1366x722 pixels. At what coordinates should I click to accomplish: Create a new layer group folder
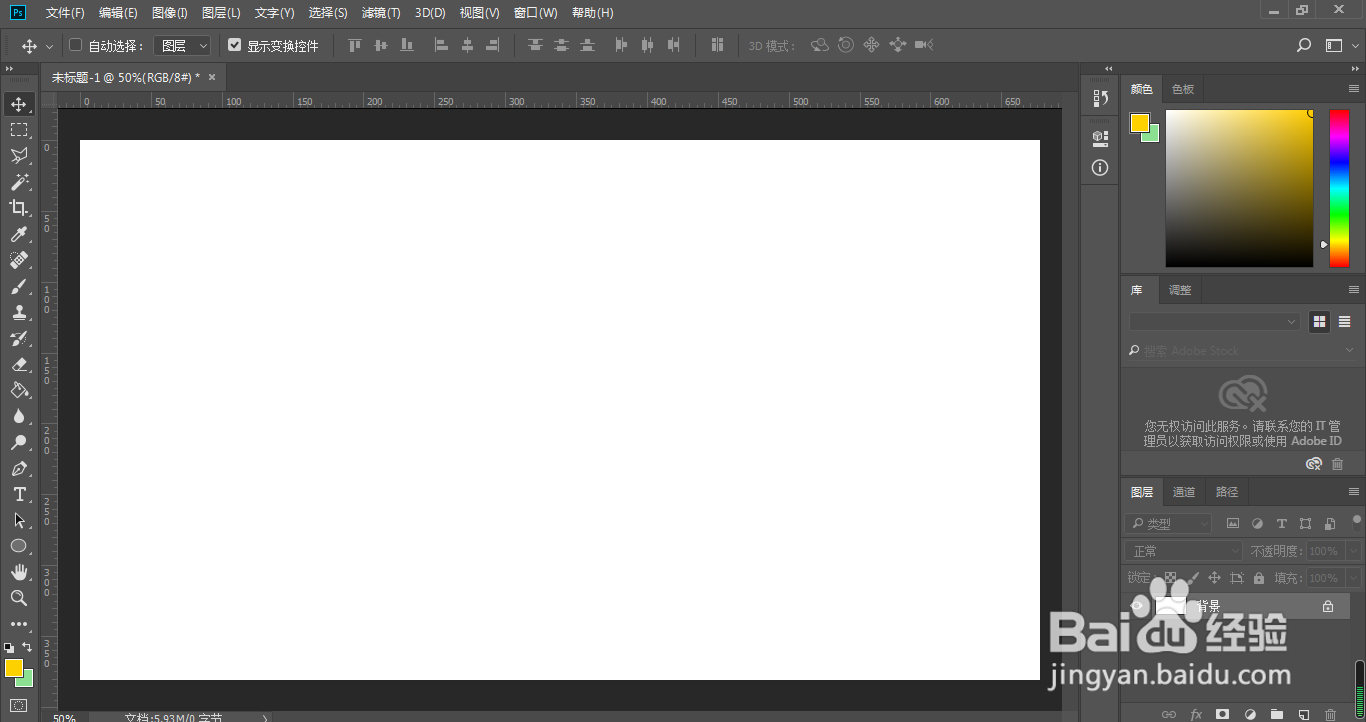pos(1277,715)
